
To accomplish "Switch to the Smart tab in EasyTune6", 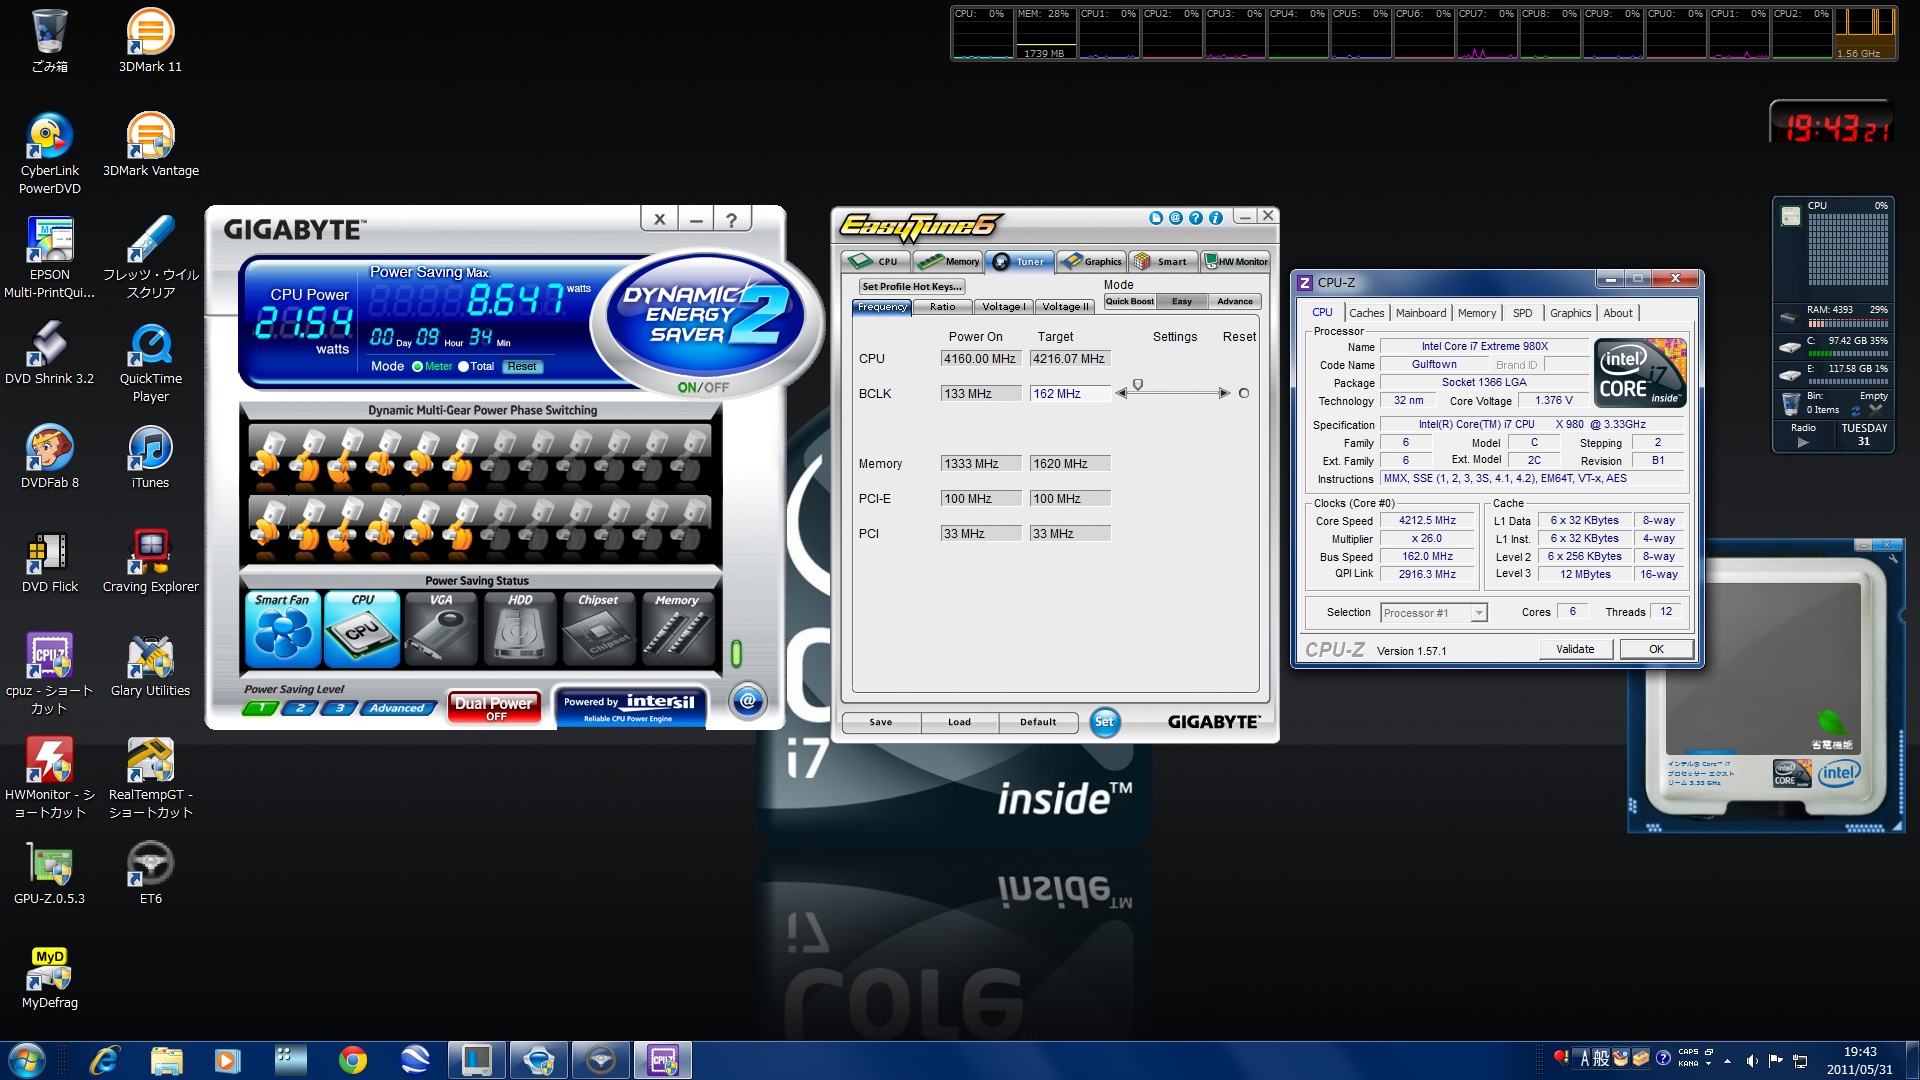I will [x=1163, y=262].
